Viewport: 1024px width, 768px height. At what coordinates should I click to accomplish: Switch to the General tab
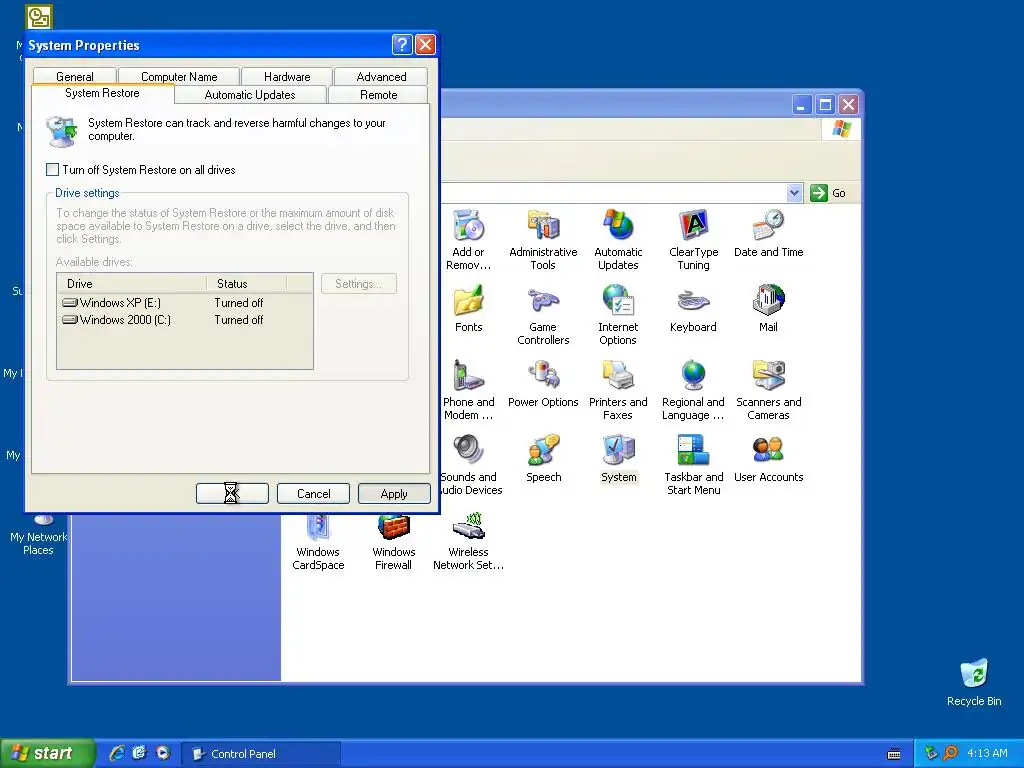tap(74, 76)
